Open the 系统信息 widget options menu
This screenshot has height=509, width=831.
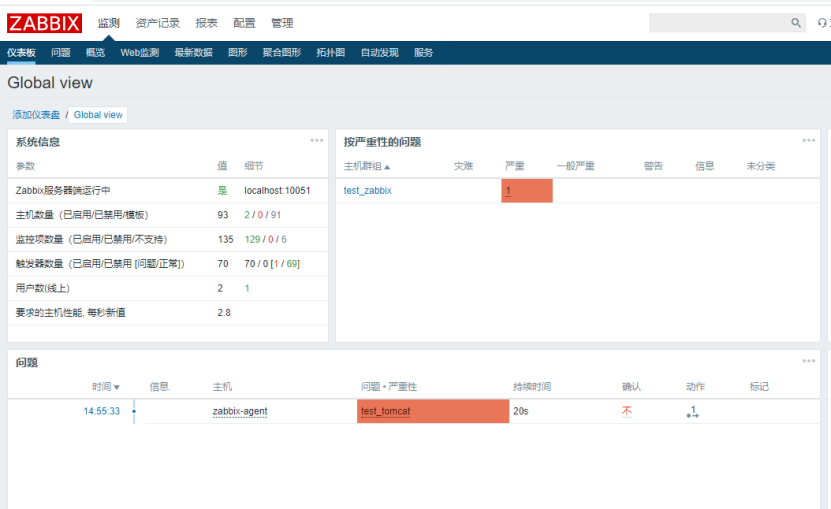[317, 141]
